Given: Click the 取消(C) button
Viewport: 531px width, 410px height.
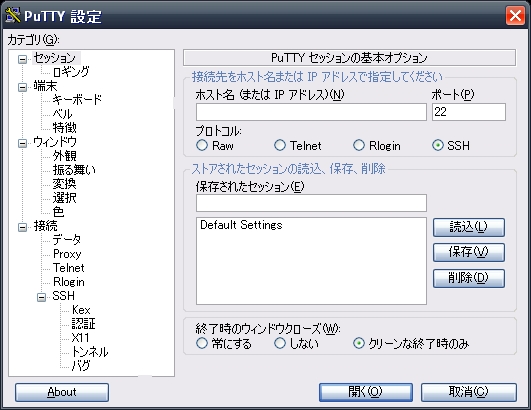Looking at the screenshot, I should (469, 392).
